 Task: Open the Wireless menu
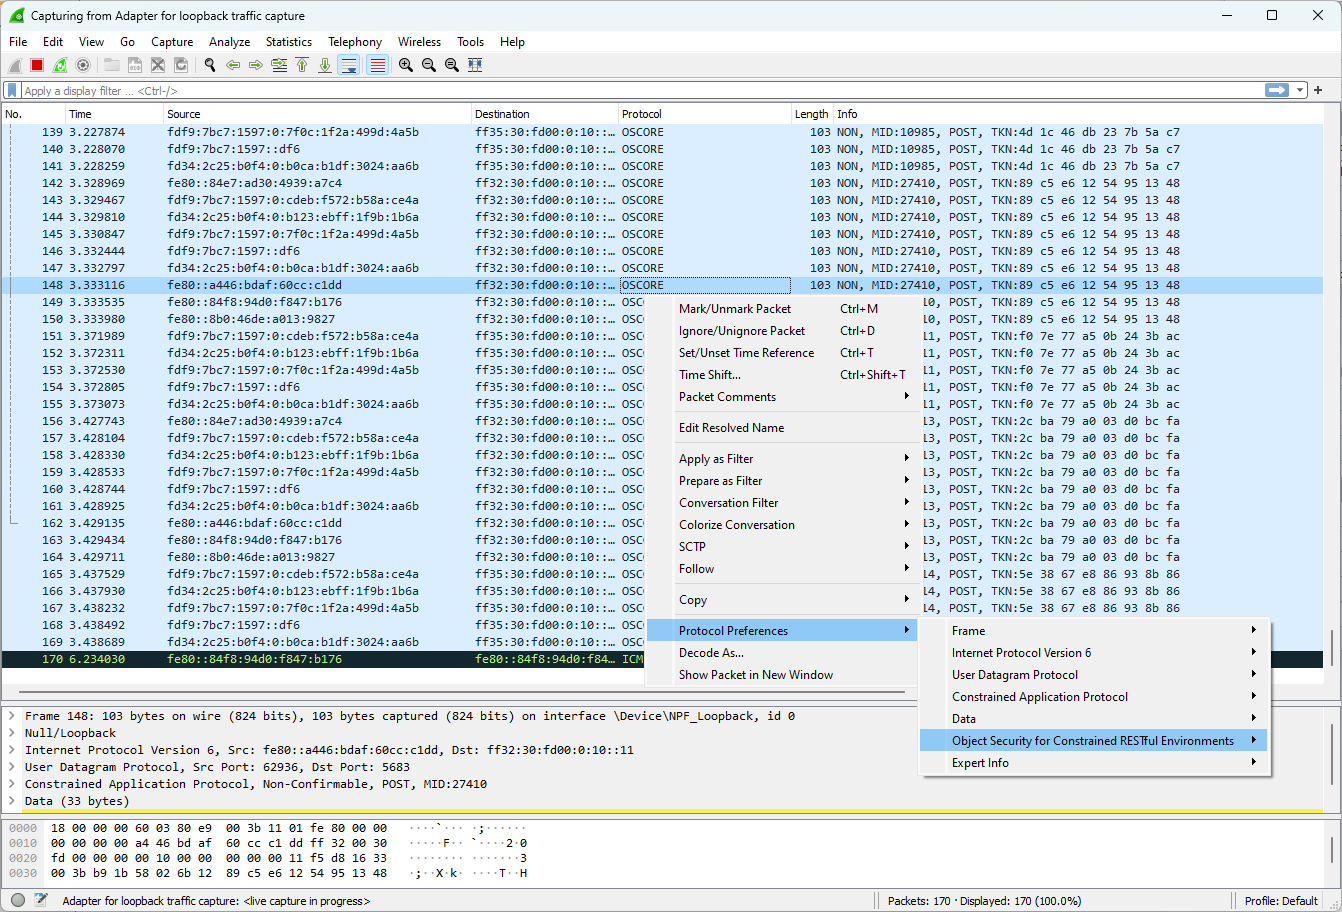(x=419, y=42)
